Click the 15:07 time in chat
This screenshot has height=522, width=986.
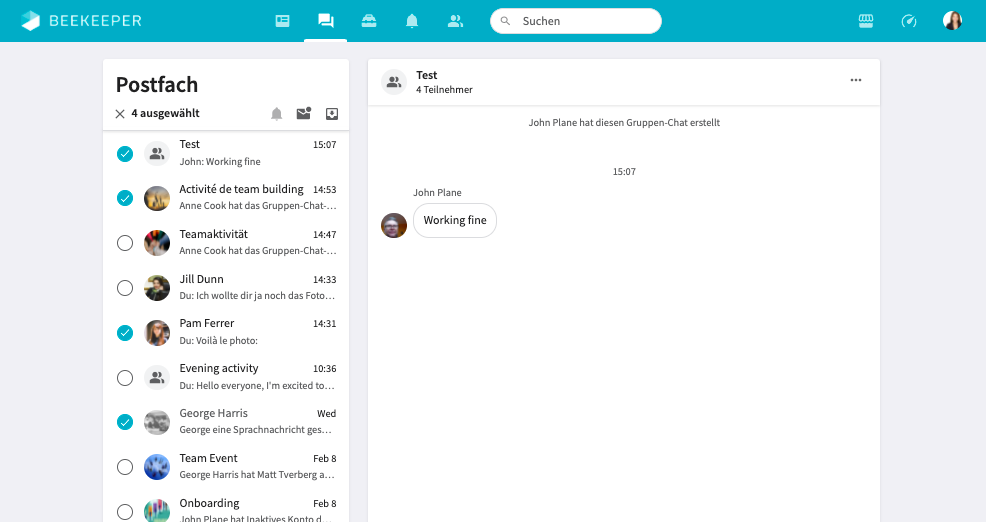(624, 172)
